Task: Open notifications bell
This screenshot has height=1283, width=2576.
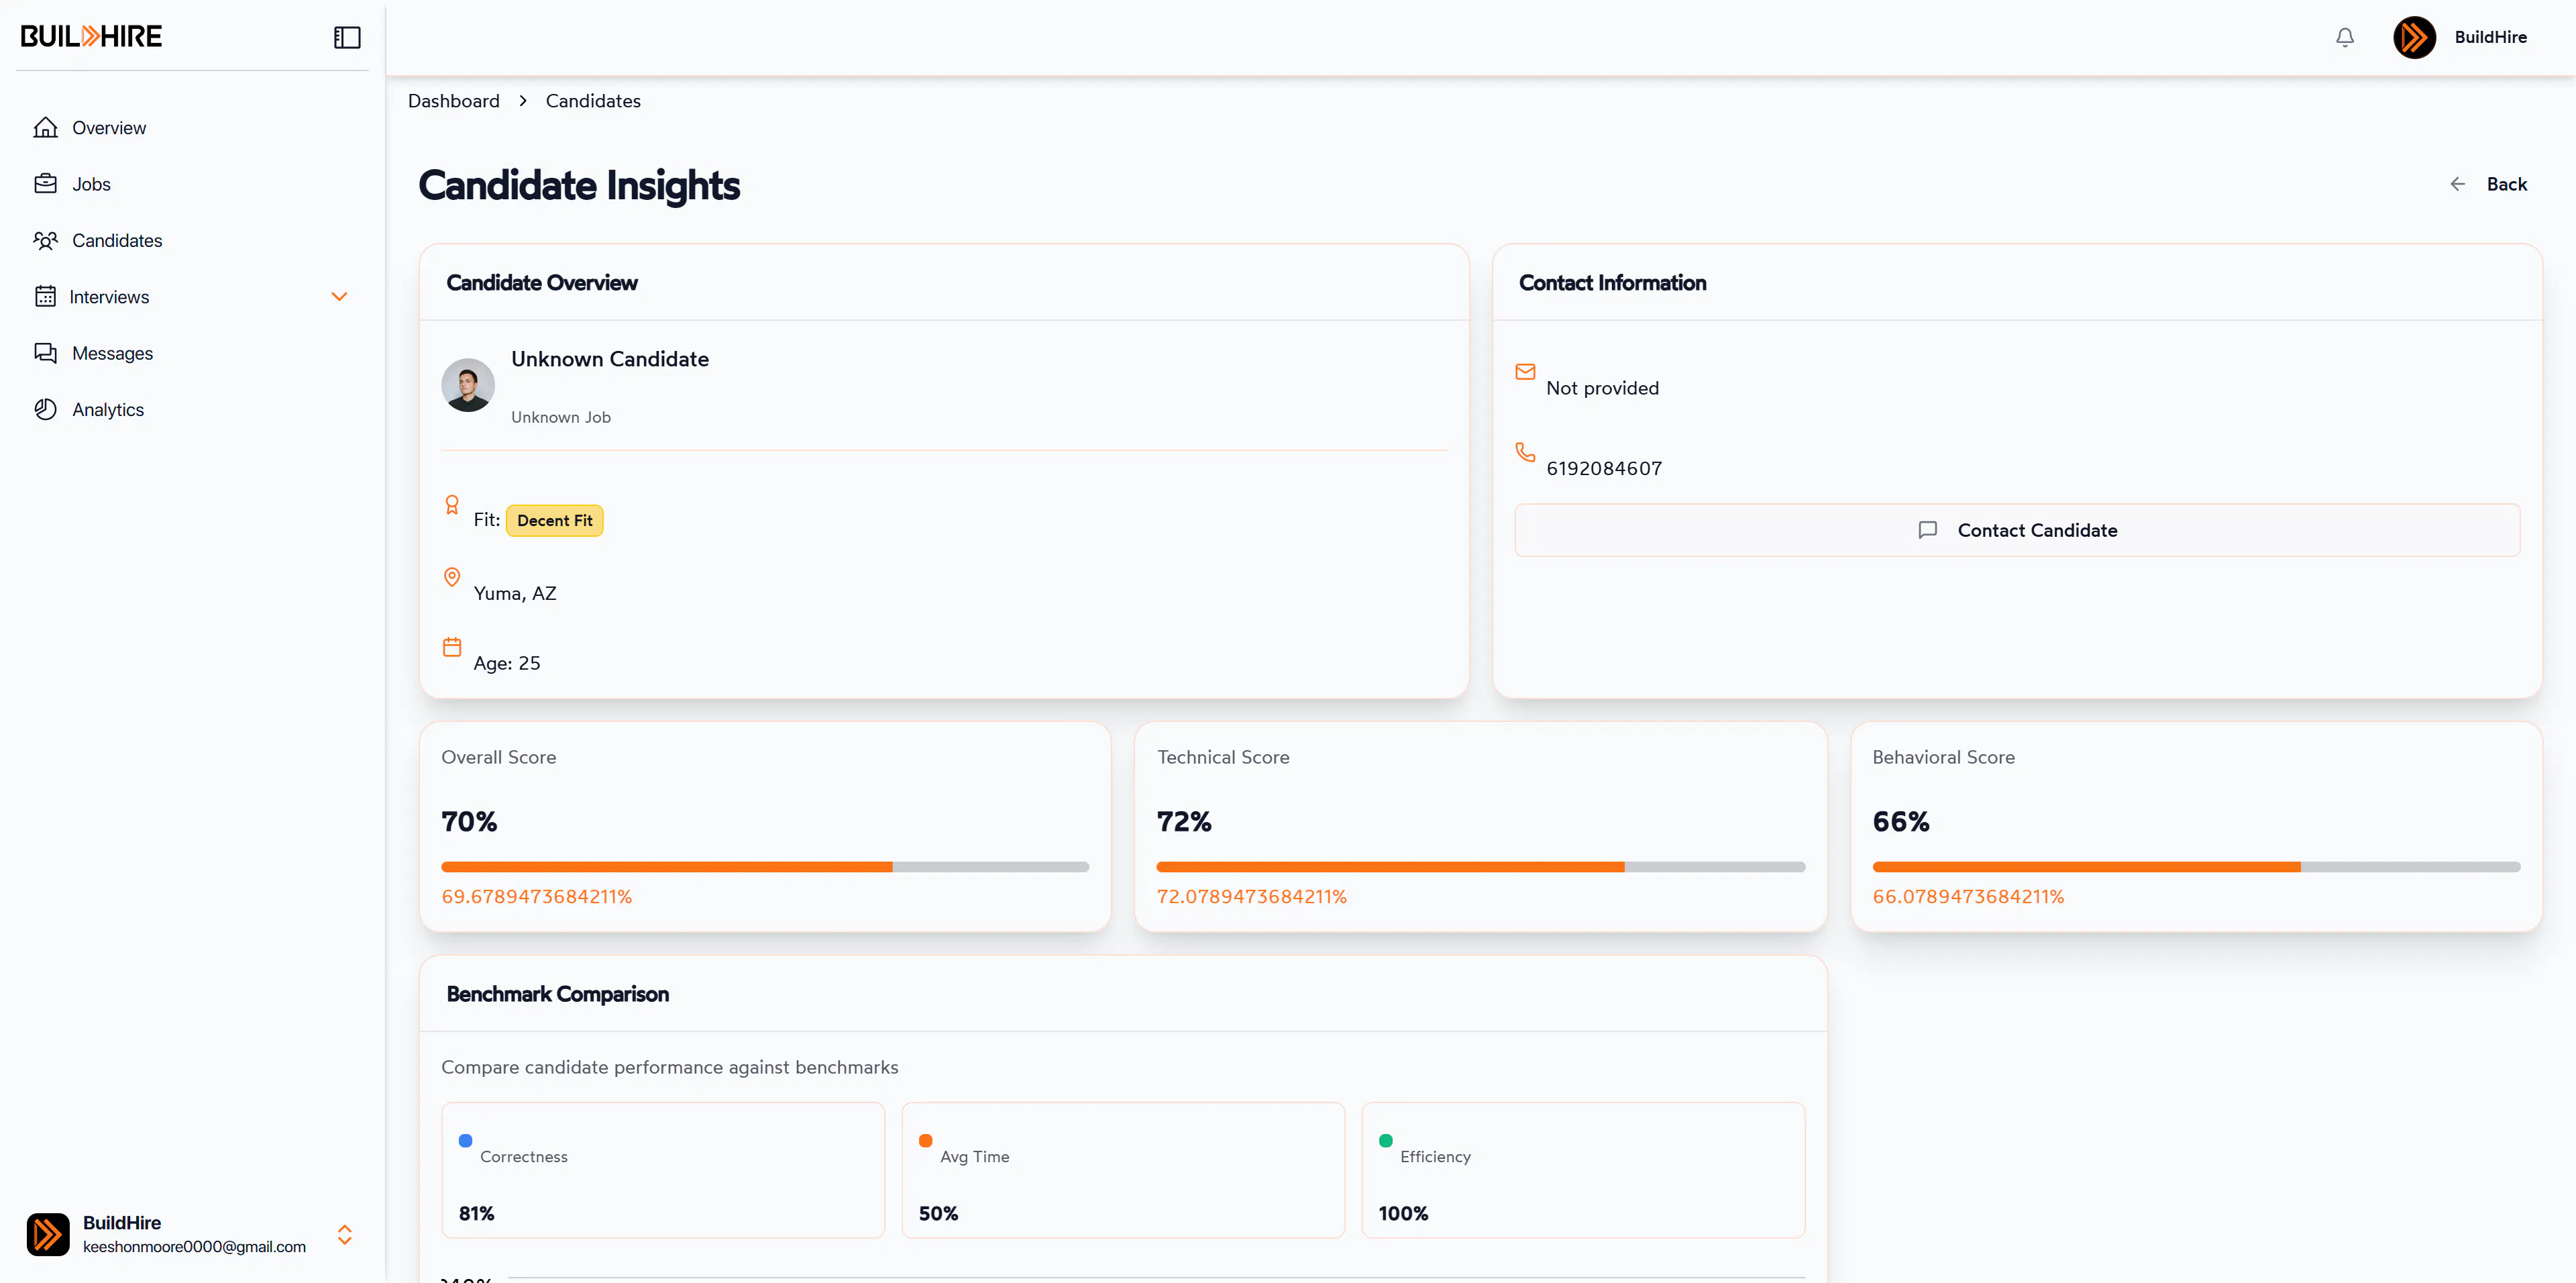Action: pos(2344,37)
